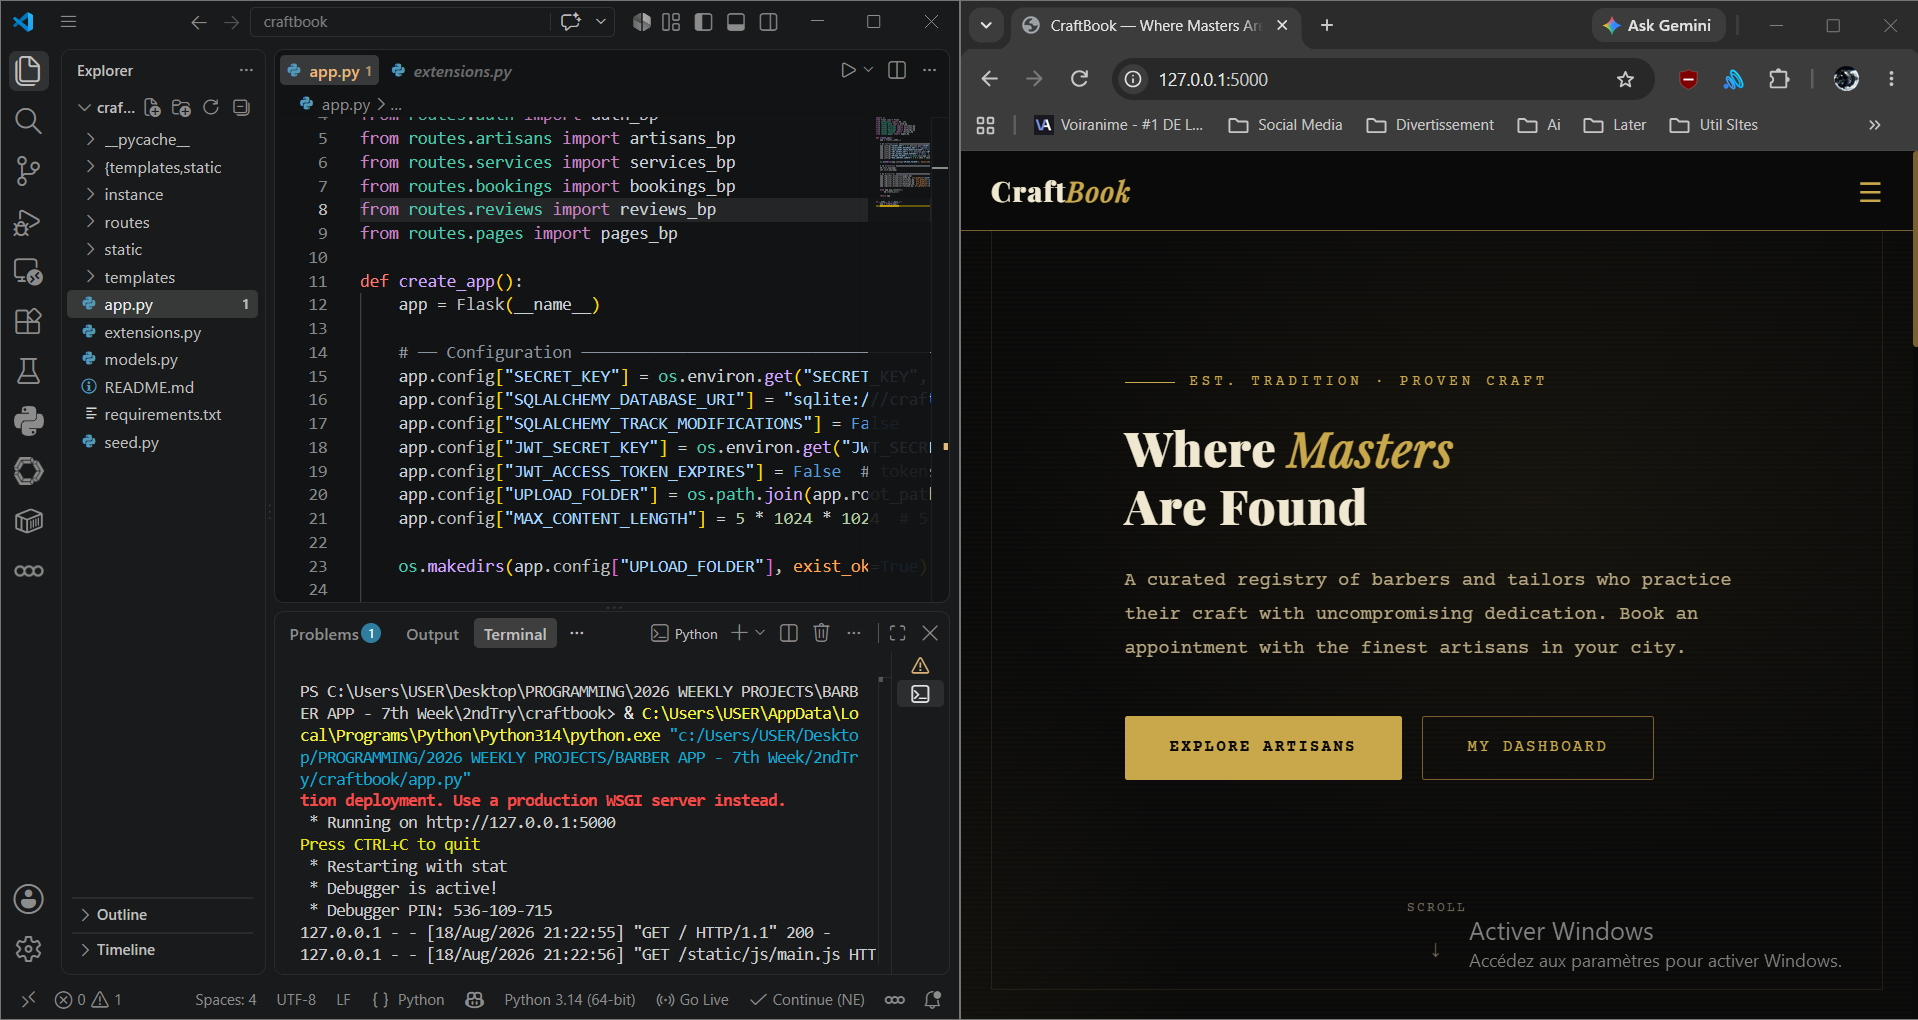
Task: Refresh the Explorer file tree
Action: (x=211, y=107)
